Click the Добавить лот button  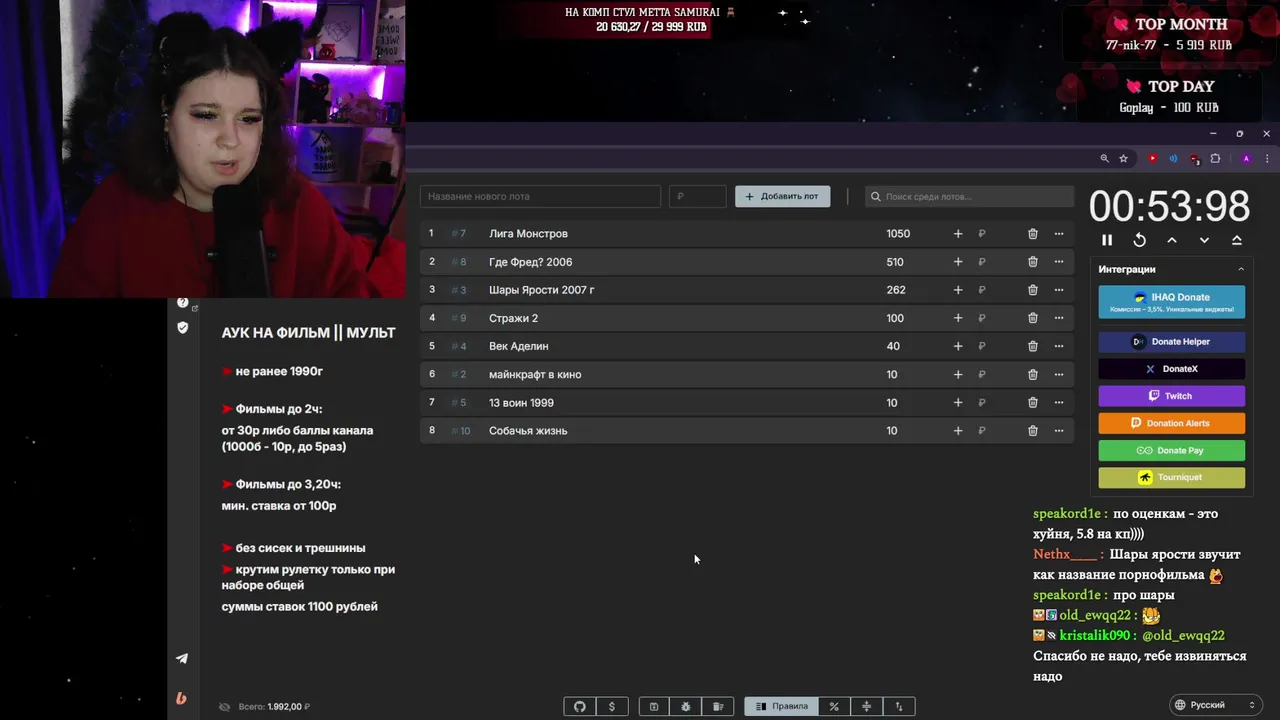tap(782, 196)
